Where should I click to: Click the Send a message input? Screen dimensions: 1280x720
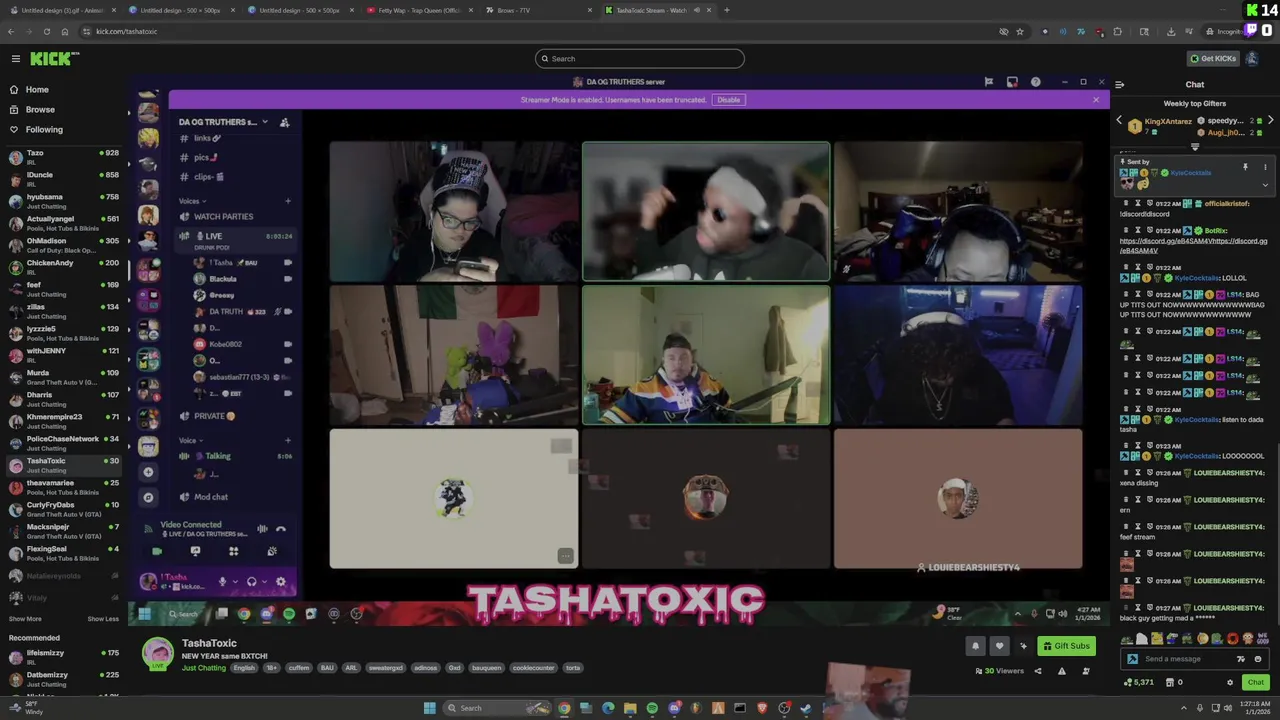pos(1185,659)
